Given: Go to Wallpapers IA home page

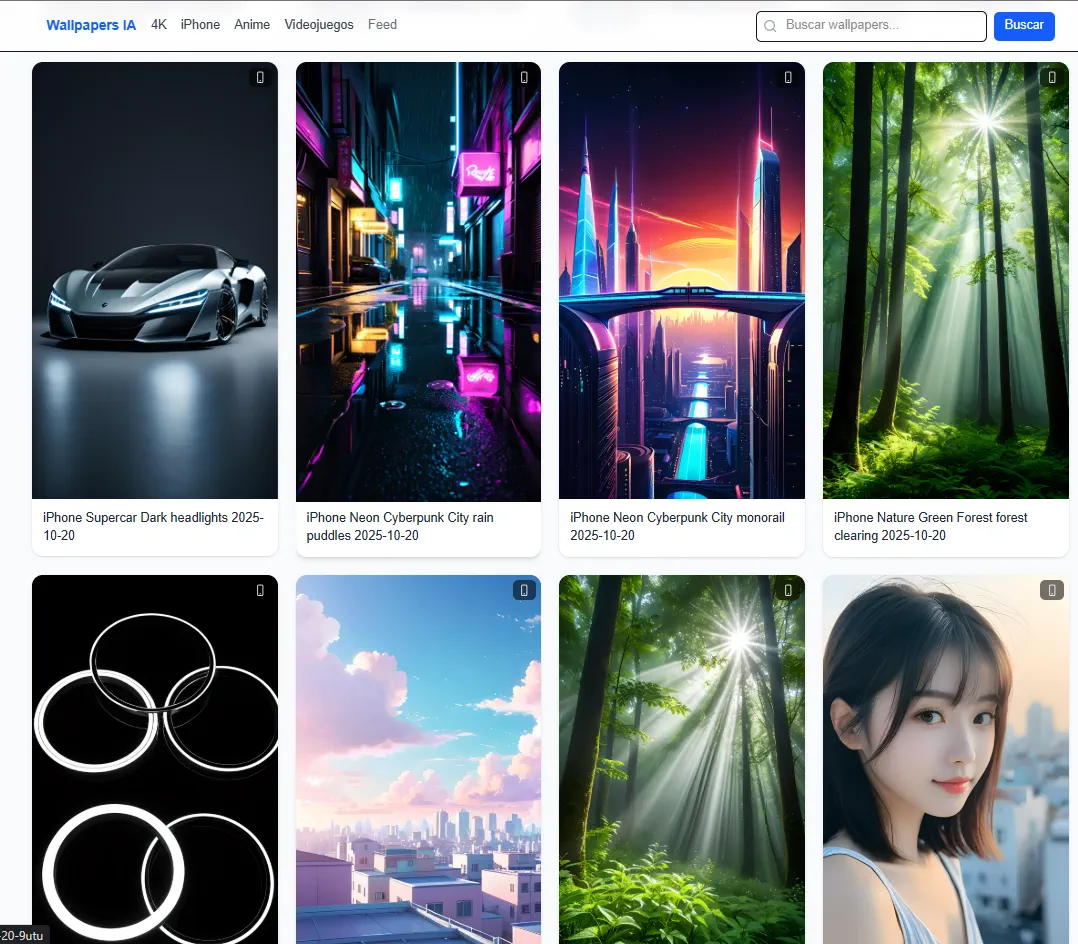Looking at the screenshot, I should click(x=91, y=24).
